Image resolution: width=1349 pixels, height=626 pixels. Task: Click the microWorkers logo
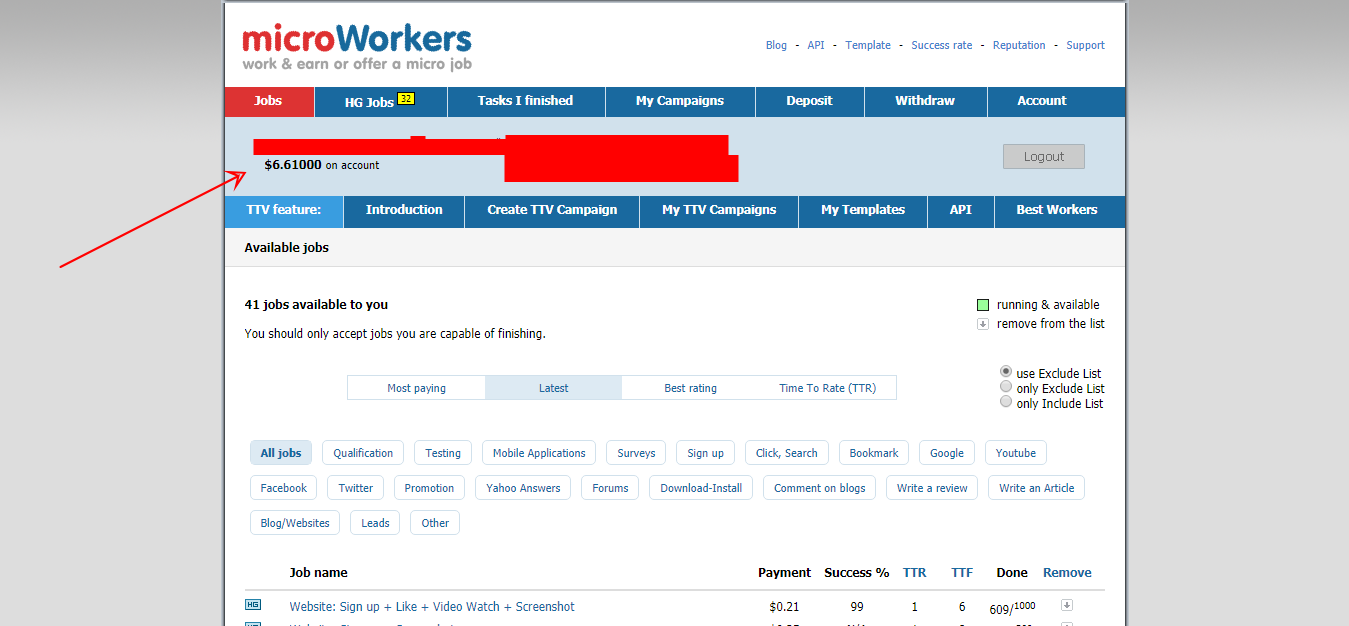coord(357,47)
